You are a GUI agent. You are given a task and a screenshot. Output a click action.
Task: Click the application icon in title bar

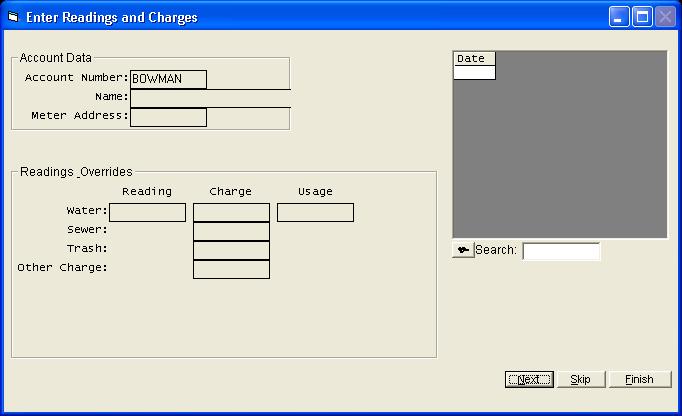pyautogui.click(x=13, y=17)
